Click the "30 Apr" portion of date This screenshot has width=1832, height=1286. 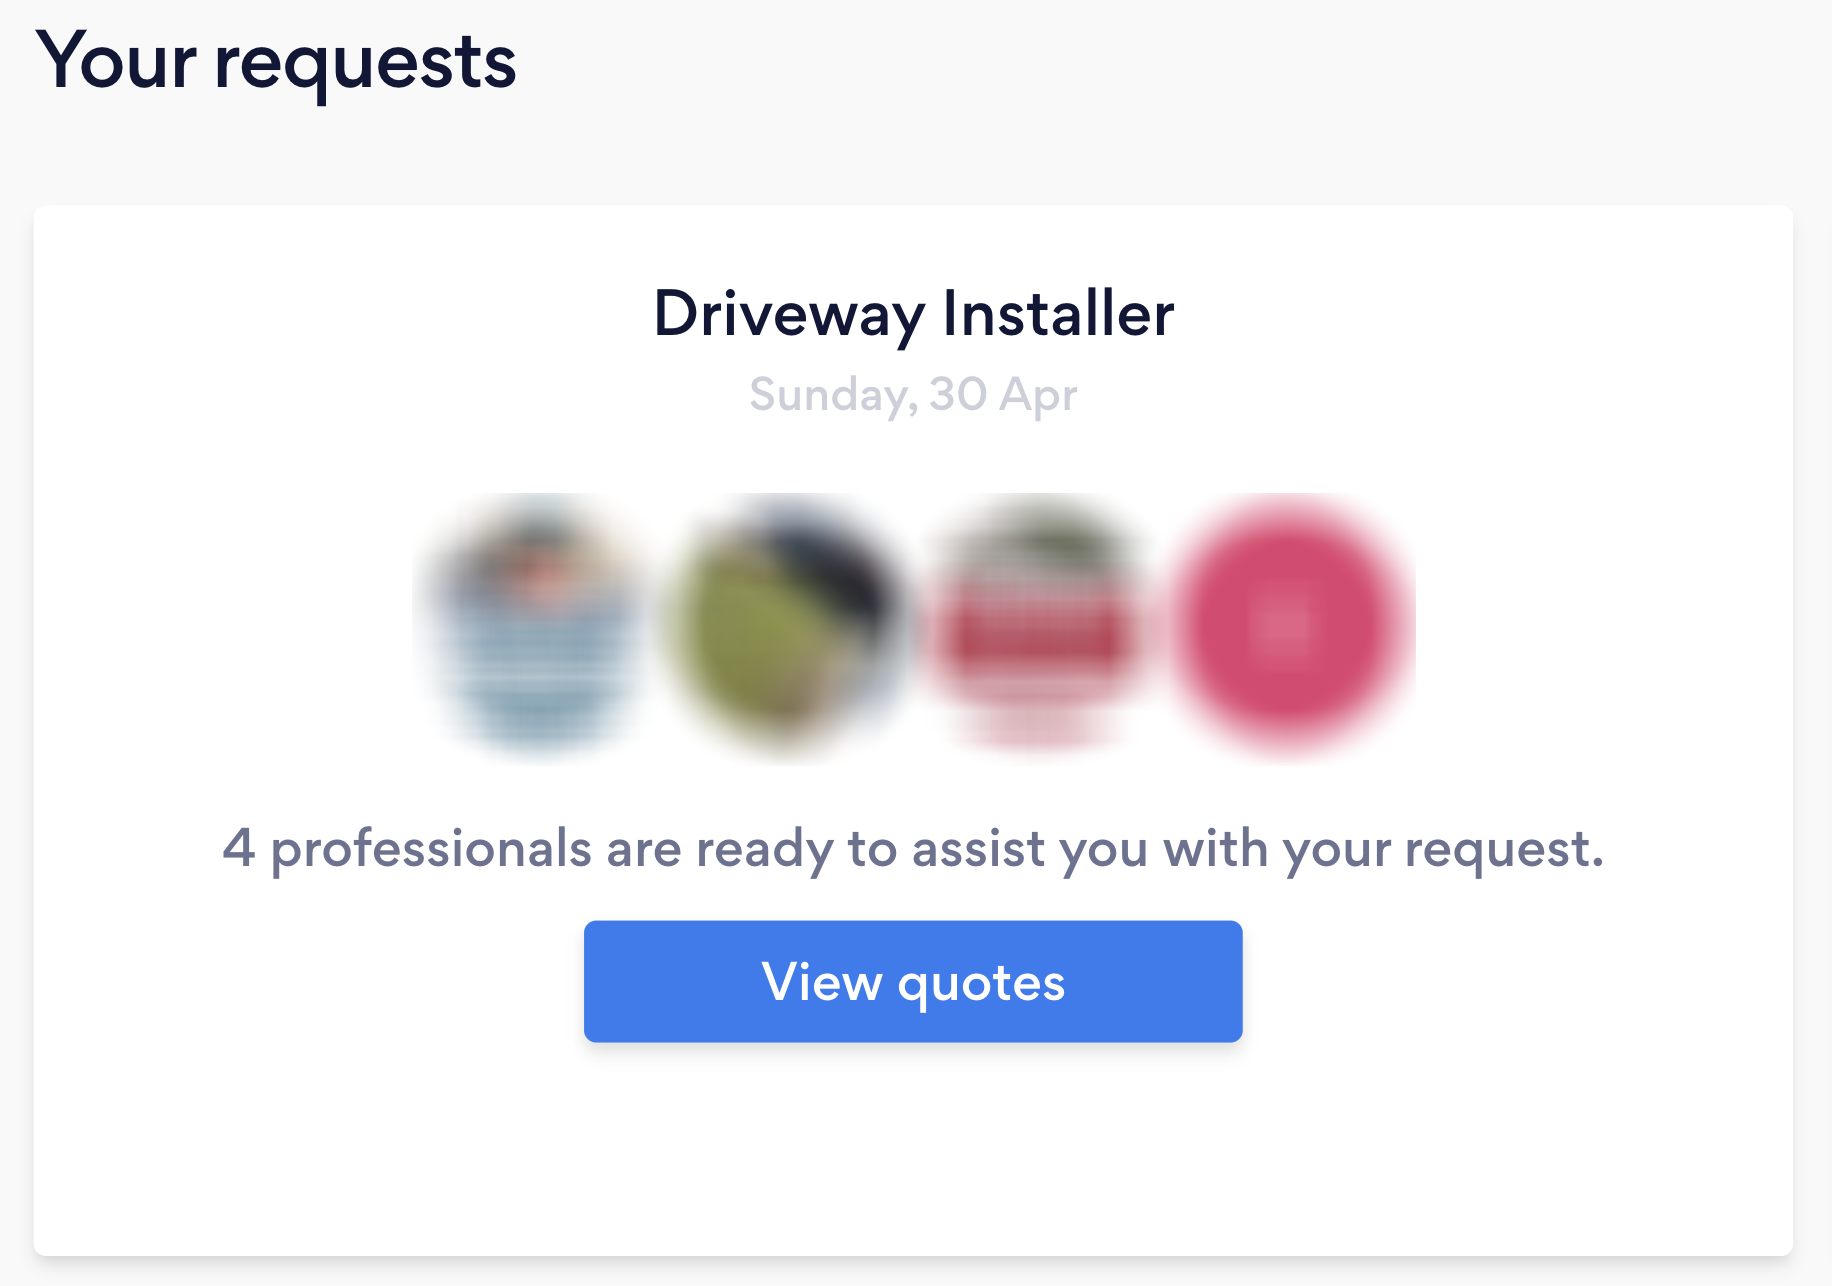point(1003,394)
